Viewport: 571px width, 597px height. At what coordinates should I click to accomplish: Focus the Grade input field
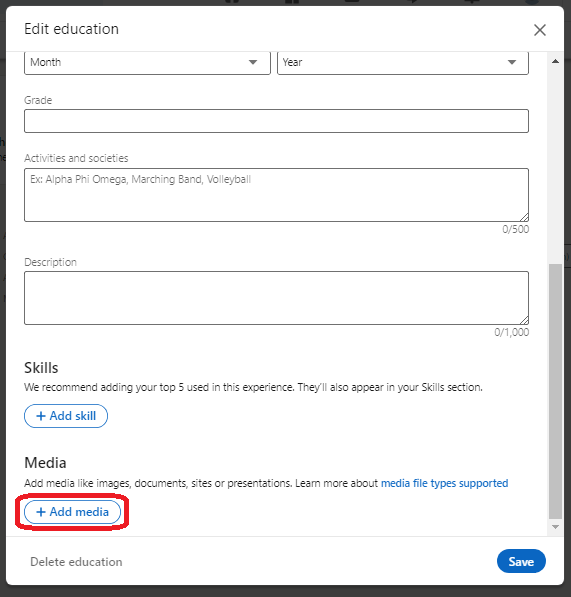[276, 121]
